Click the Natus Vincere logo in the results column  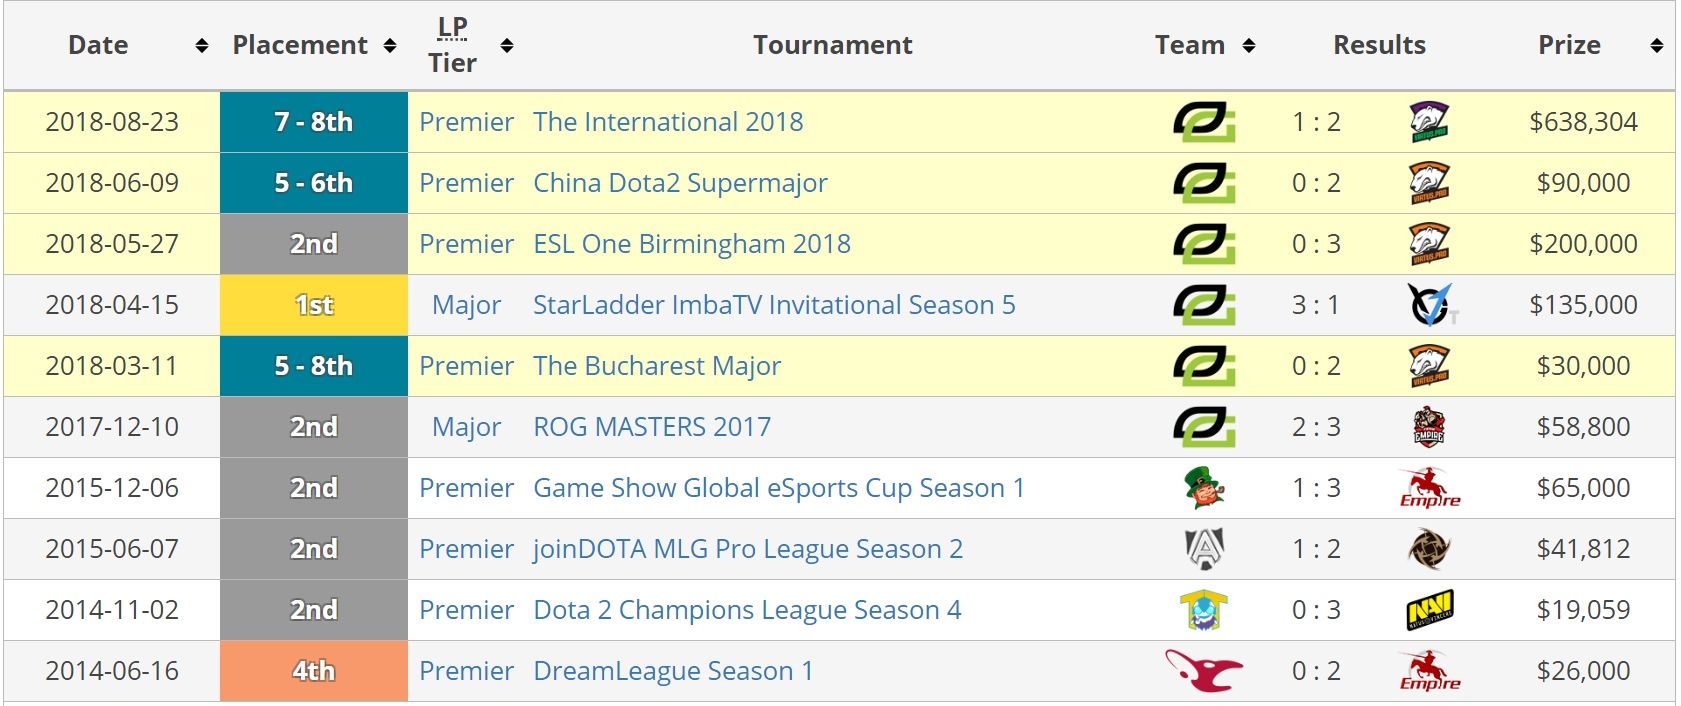pos(1429,610)
